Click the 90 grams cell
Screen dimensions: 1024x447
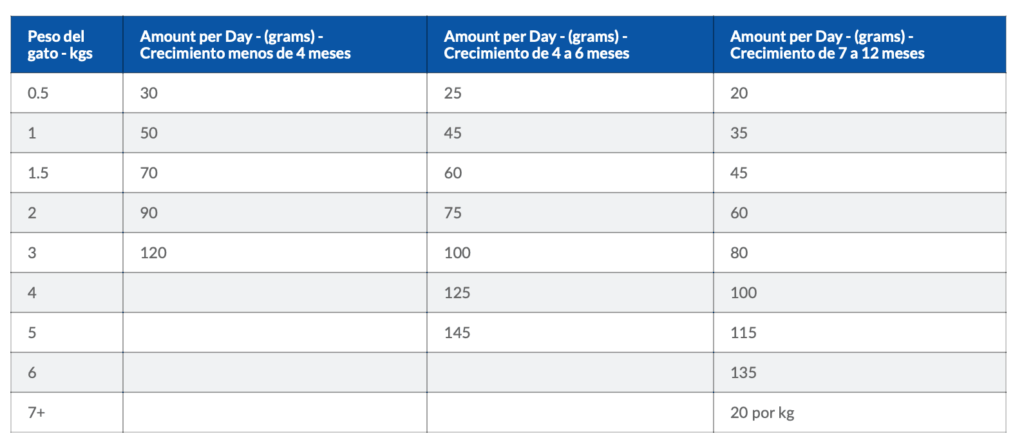(275, 212)
